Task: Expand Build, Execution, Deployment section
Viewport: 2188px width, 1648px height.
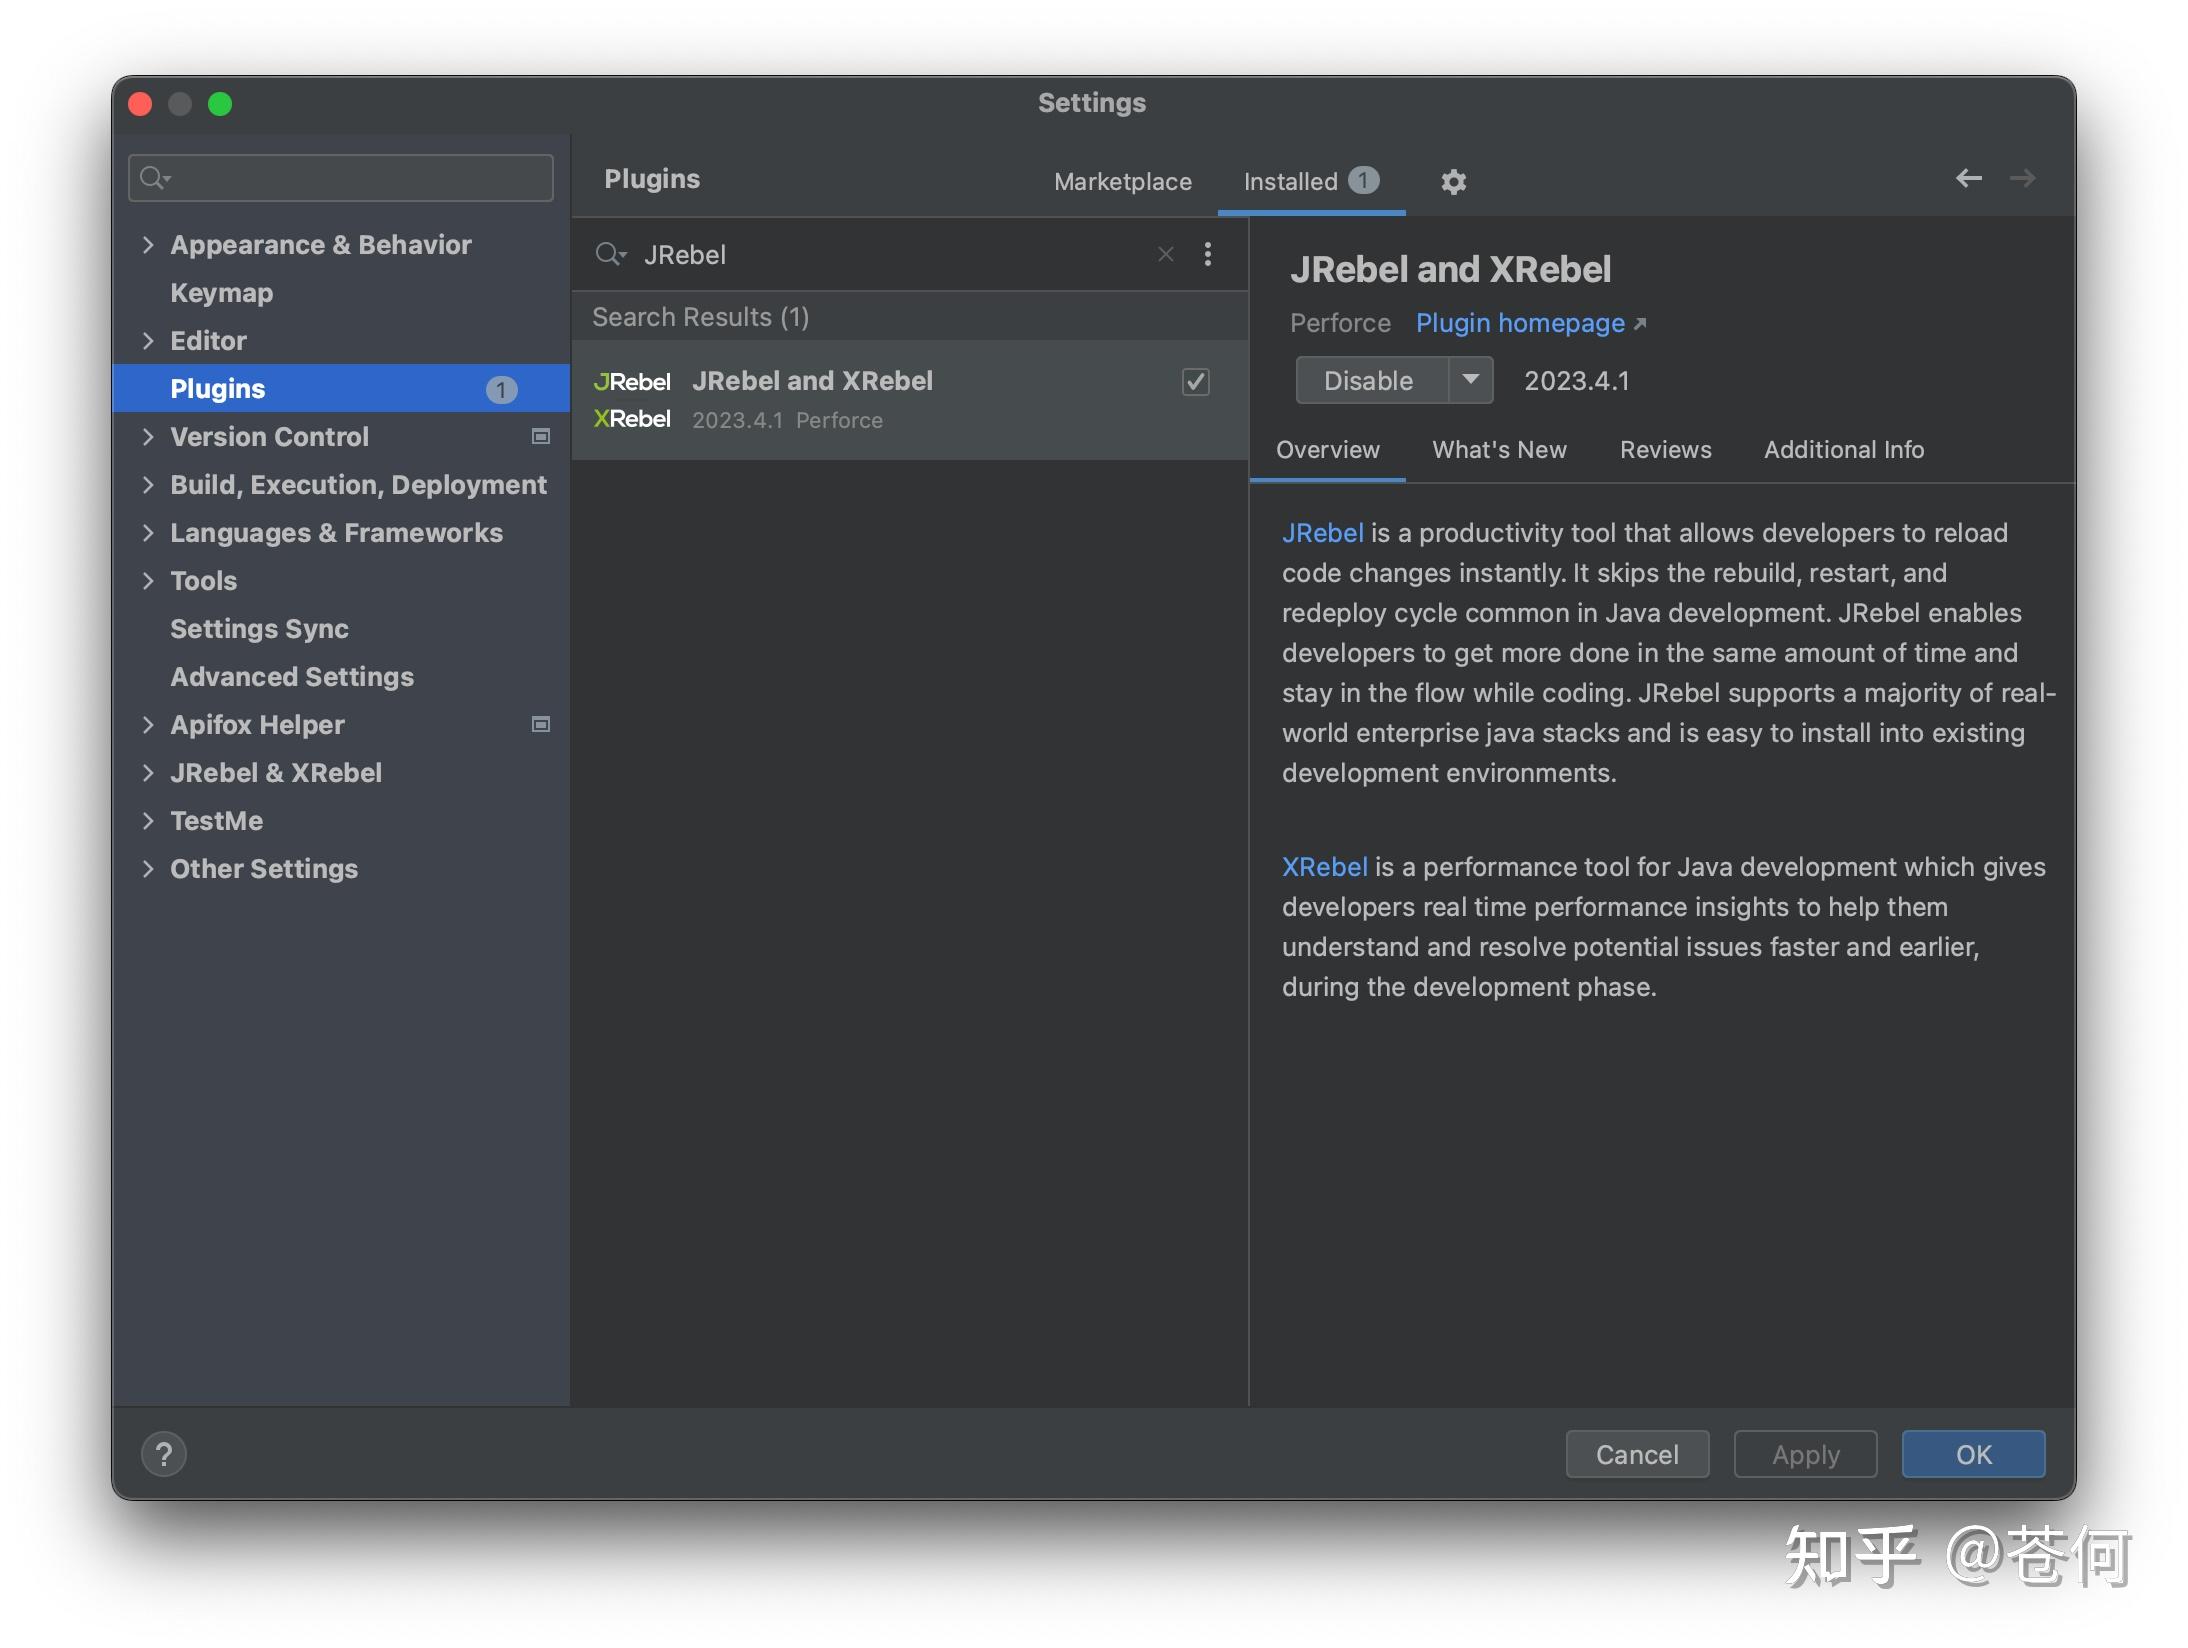Action: coord(148,484)
